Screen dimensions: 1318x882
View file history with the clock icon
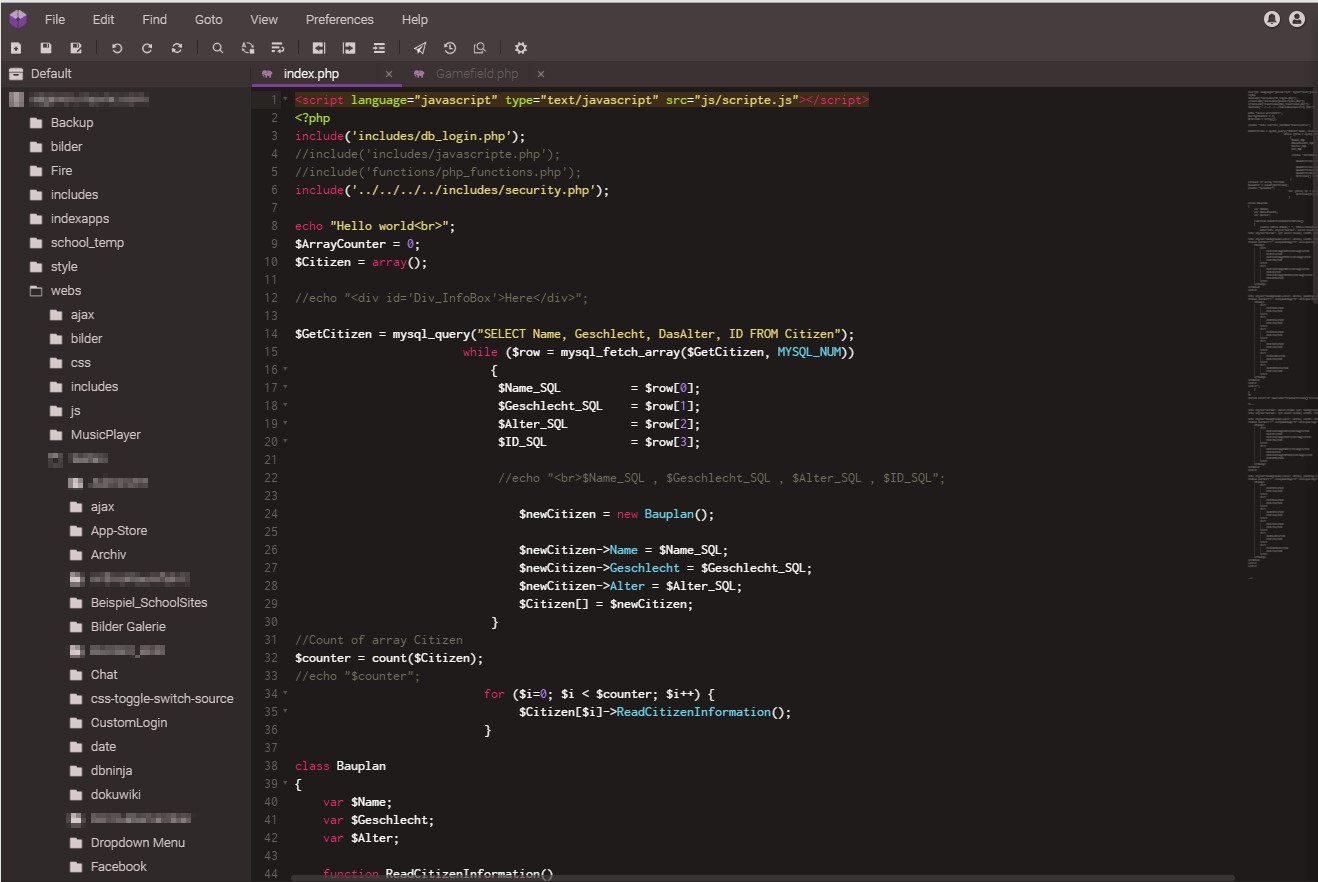[x=449, y=47]
